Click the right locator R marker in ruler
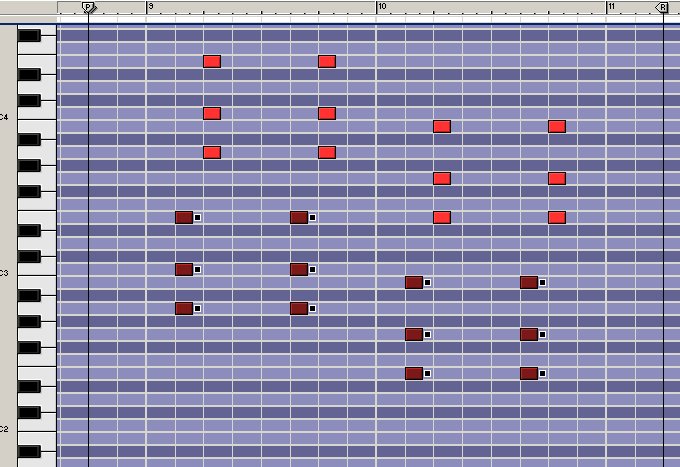The image size is (680, 467). click(661, 7)
